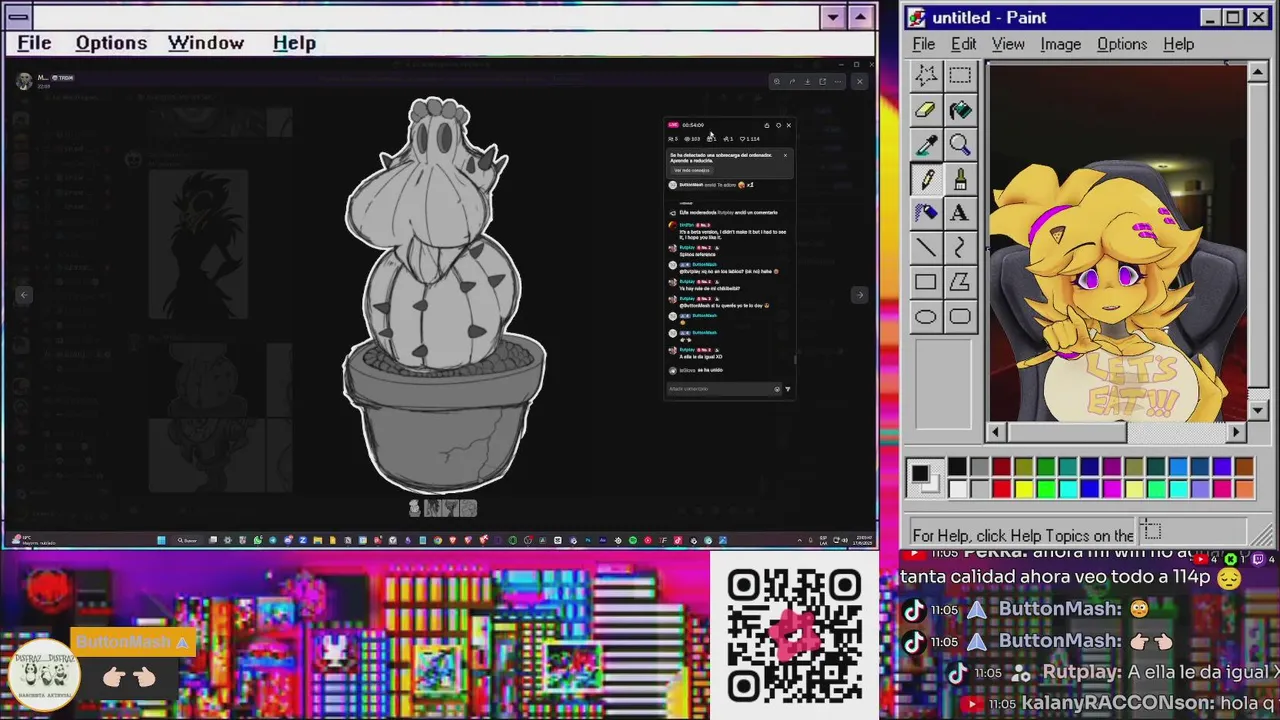The width and height of the screenshot is (1280, 720).
Task: Choose the Curve tool in Paint
Action: [x=960, y=248]
